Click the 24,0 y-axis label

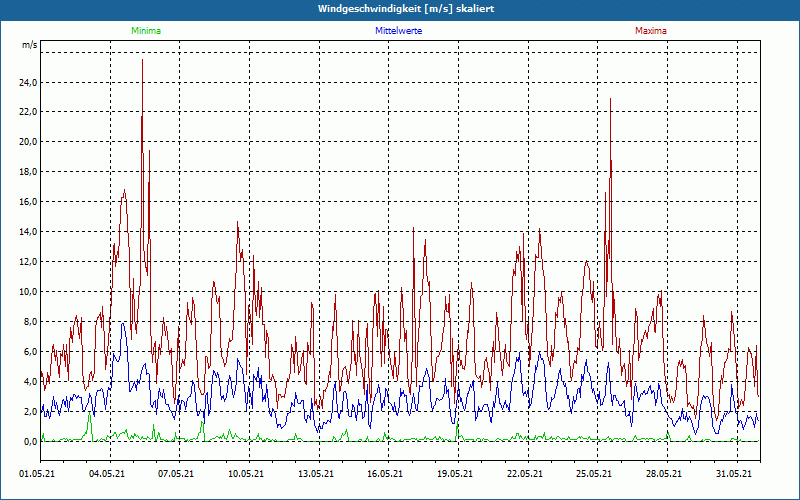28,82
